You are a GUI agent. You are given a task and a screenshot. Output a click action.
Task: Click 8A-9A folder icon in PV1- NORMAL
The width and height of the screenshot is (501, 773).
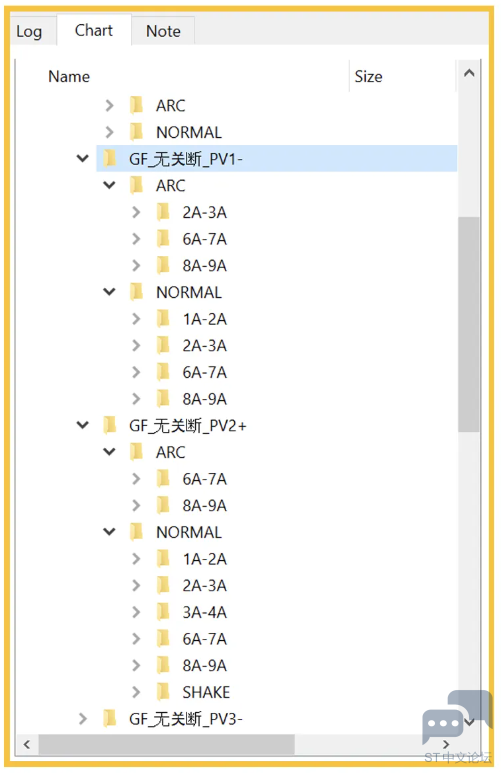pyautogui.click(x=163, y=398)
